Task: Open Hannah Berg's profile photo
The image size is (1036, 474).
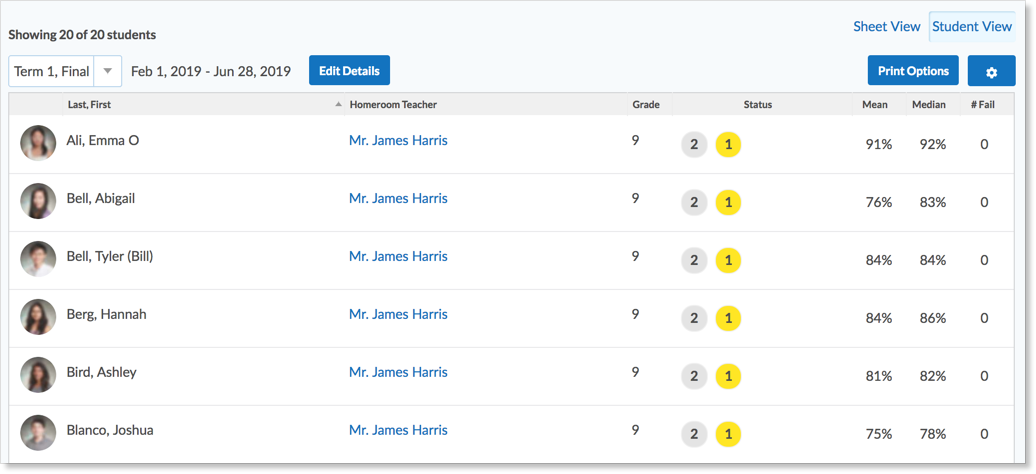Action: point(38,317)
